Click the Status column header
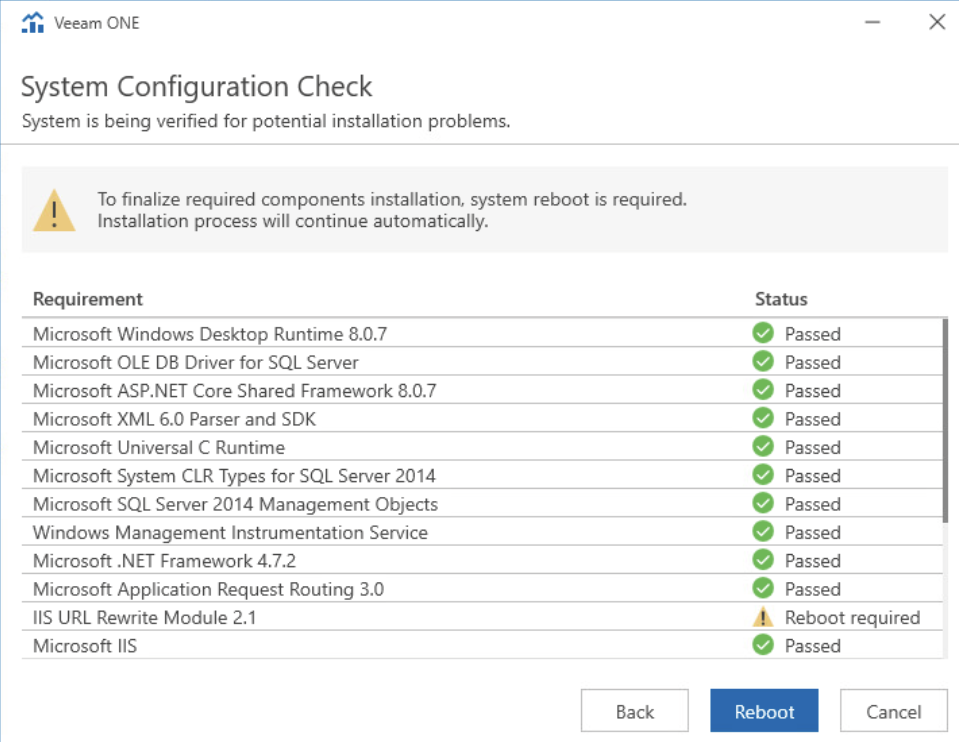Image resolution: width=959 pixels, height=742 pixels. [781, 299]
